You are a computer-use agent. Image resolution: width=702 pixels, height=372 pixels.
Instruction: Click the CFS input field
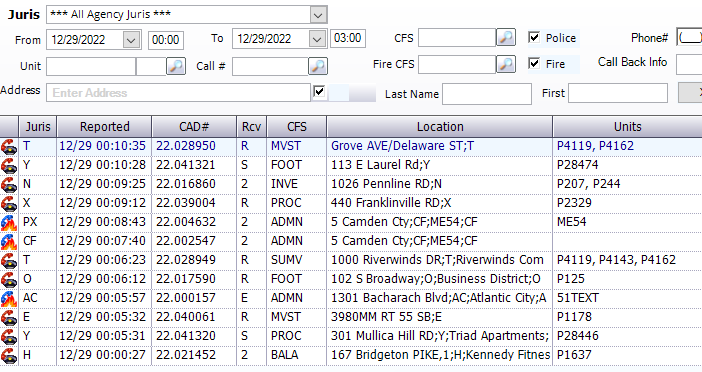click(x=457, y=38)
